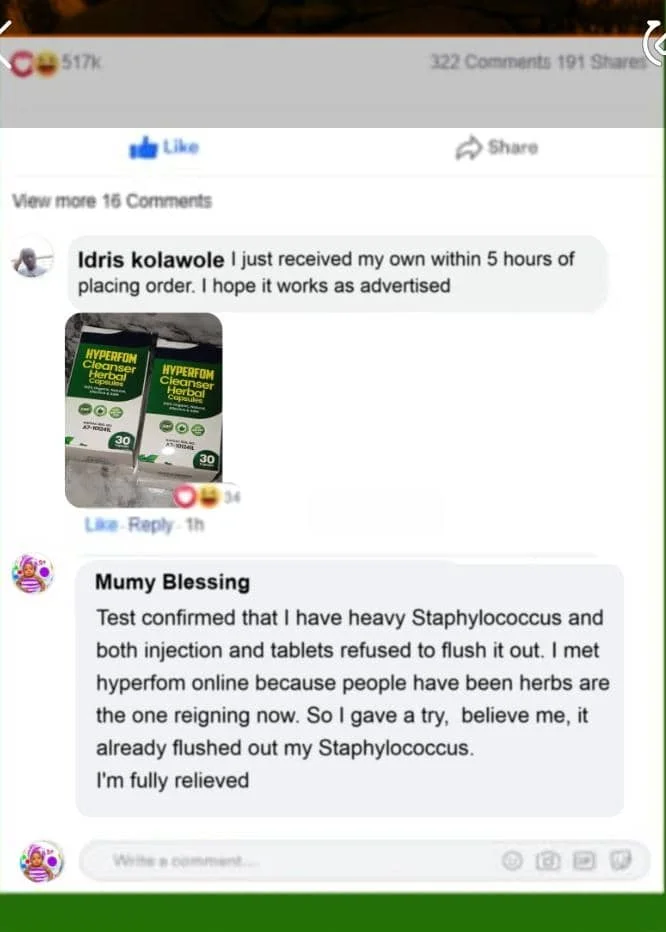Screen dimensions: 666x932
Task: Open the Hyperfom Cleanser product photo
Action: point(143,410)
